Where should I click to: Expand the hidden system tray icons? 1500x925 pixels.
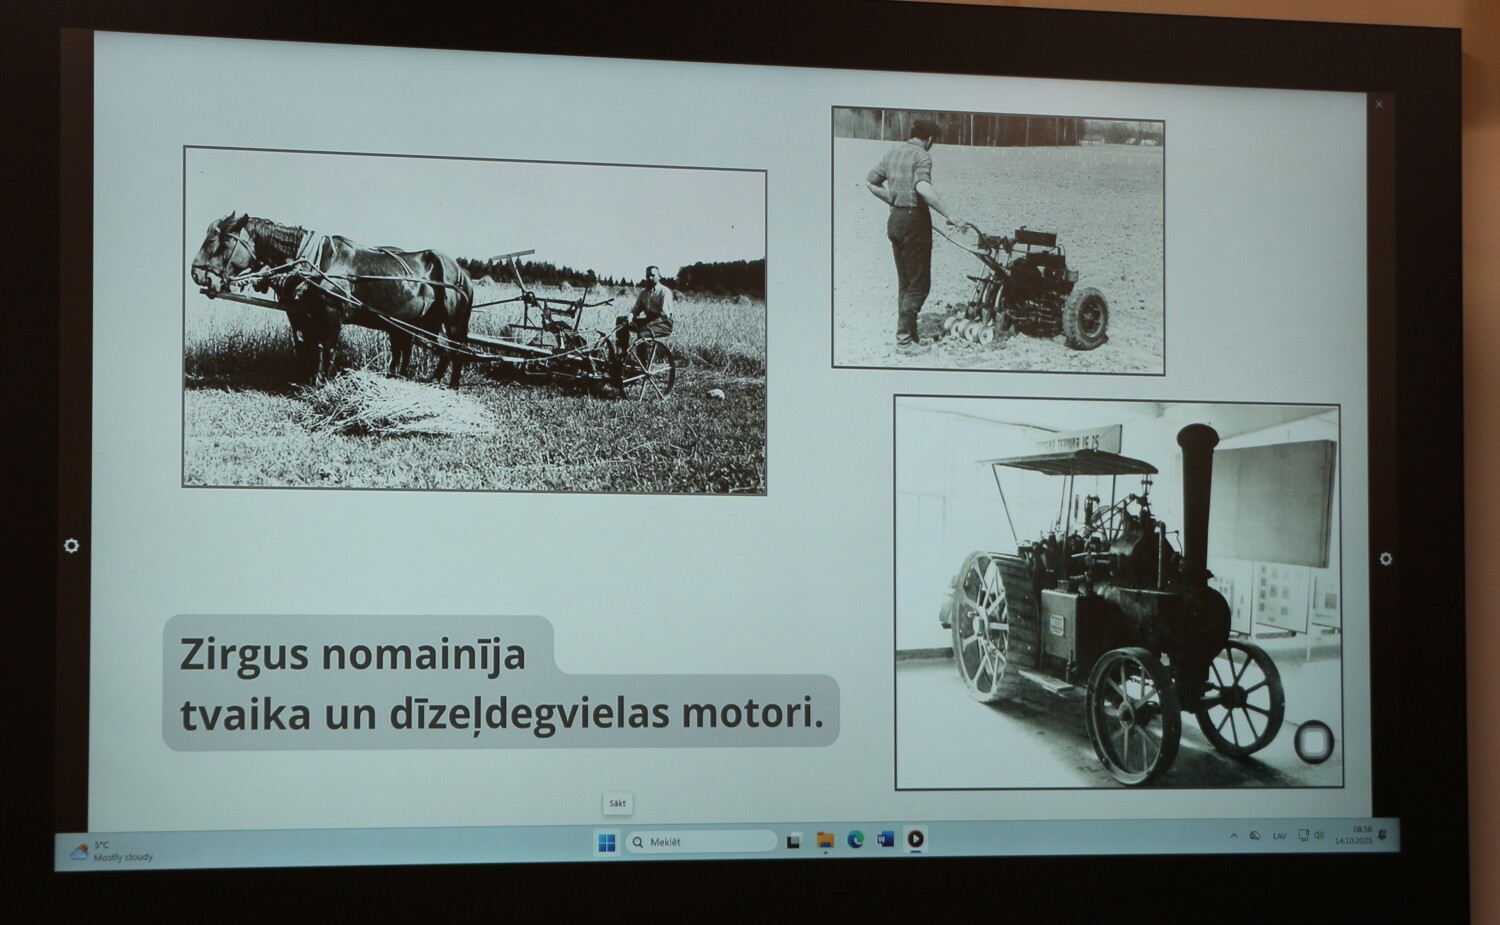click(1233, 836)
